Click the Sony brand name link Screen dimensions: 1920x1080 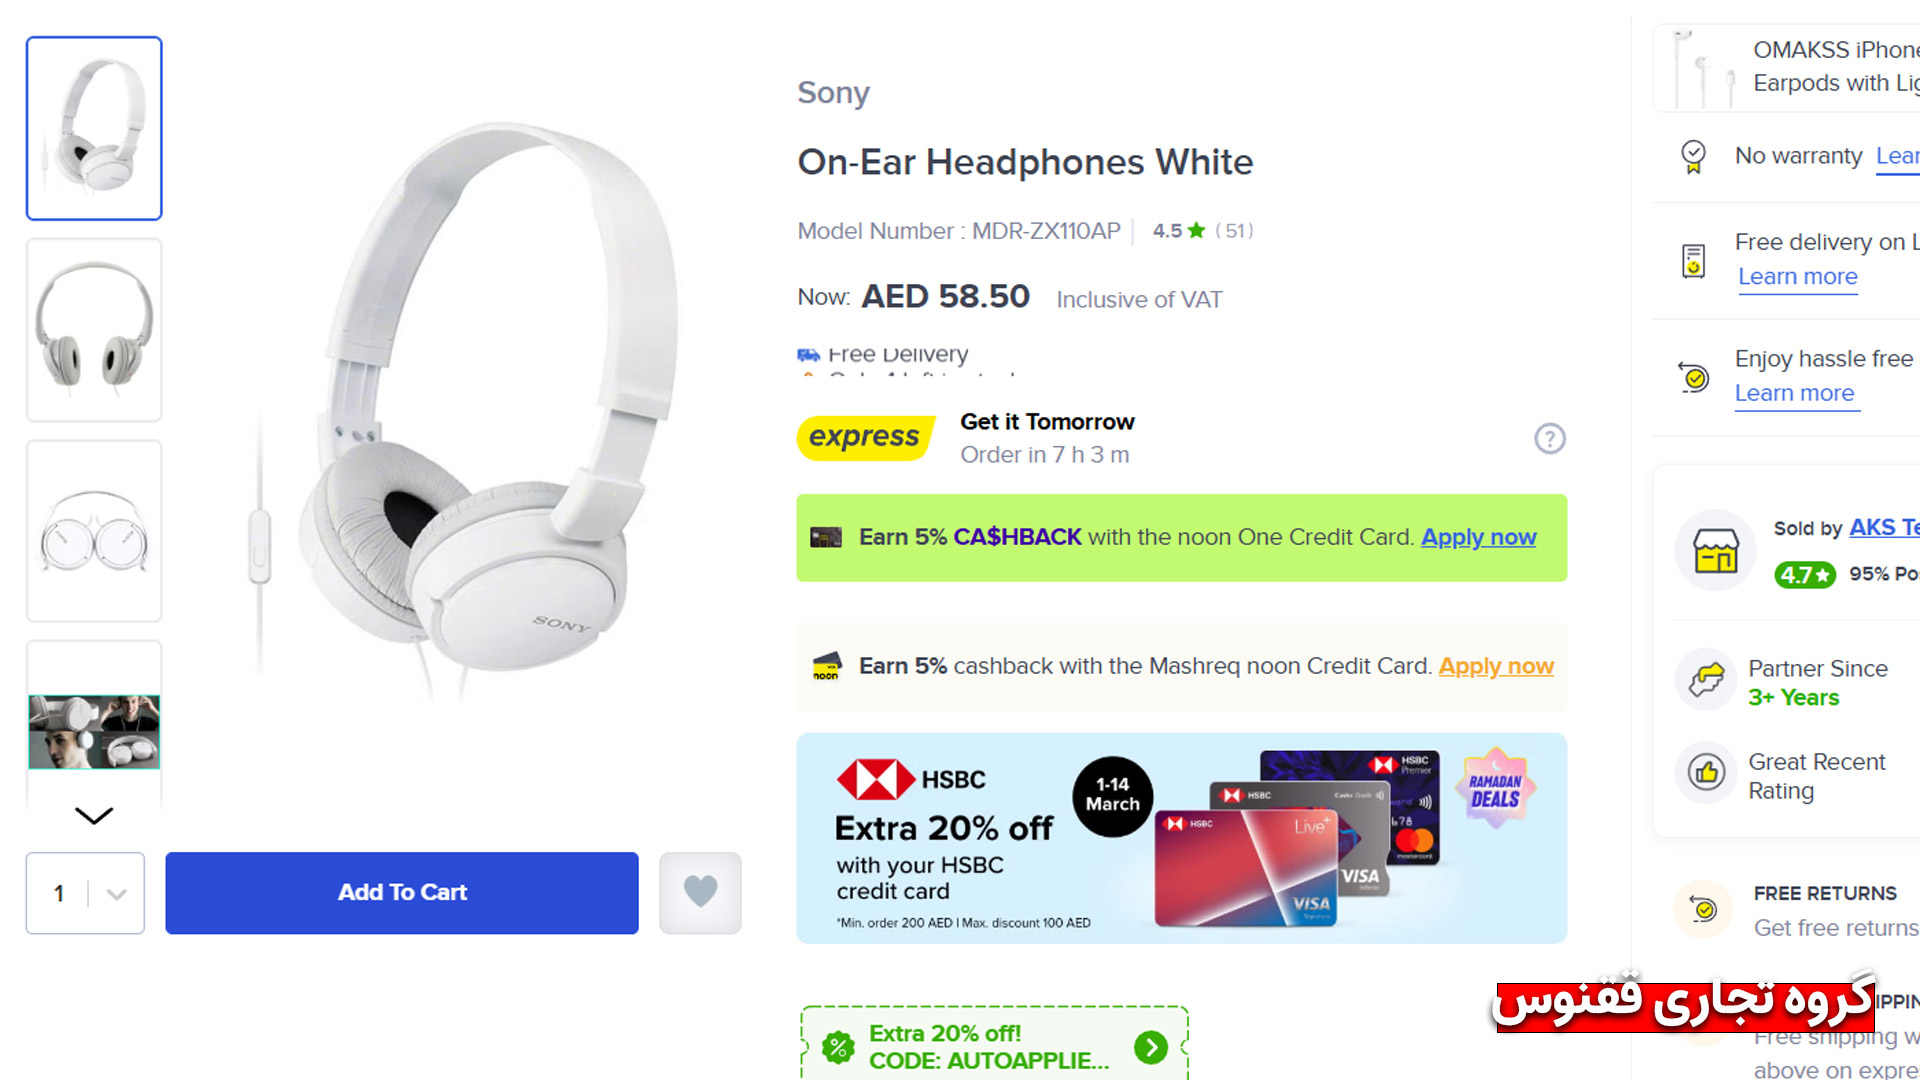tap(833, 92)
